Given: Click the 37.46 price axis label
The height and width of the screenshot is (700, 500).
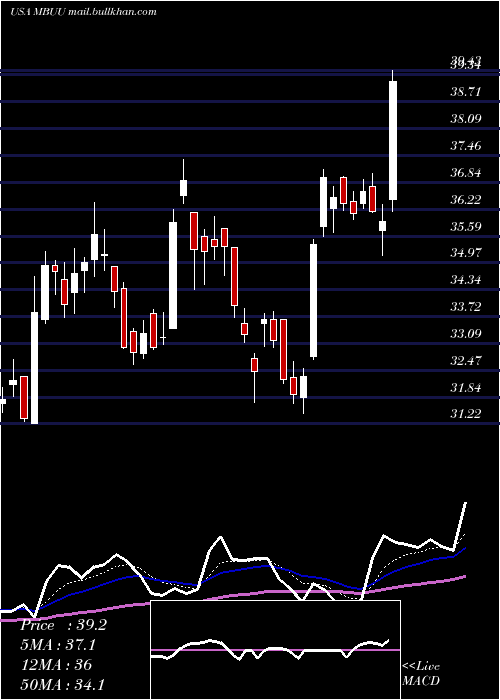Looking at the screenshot, I should 466,146.
